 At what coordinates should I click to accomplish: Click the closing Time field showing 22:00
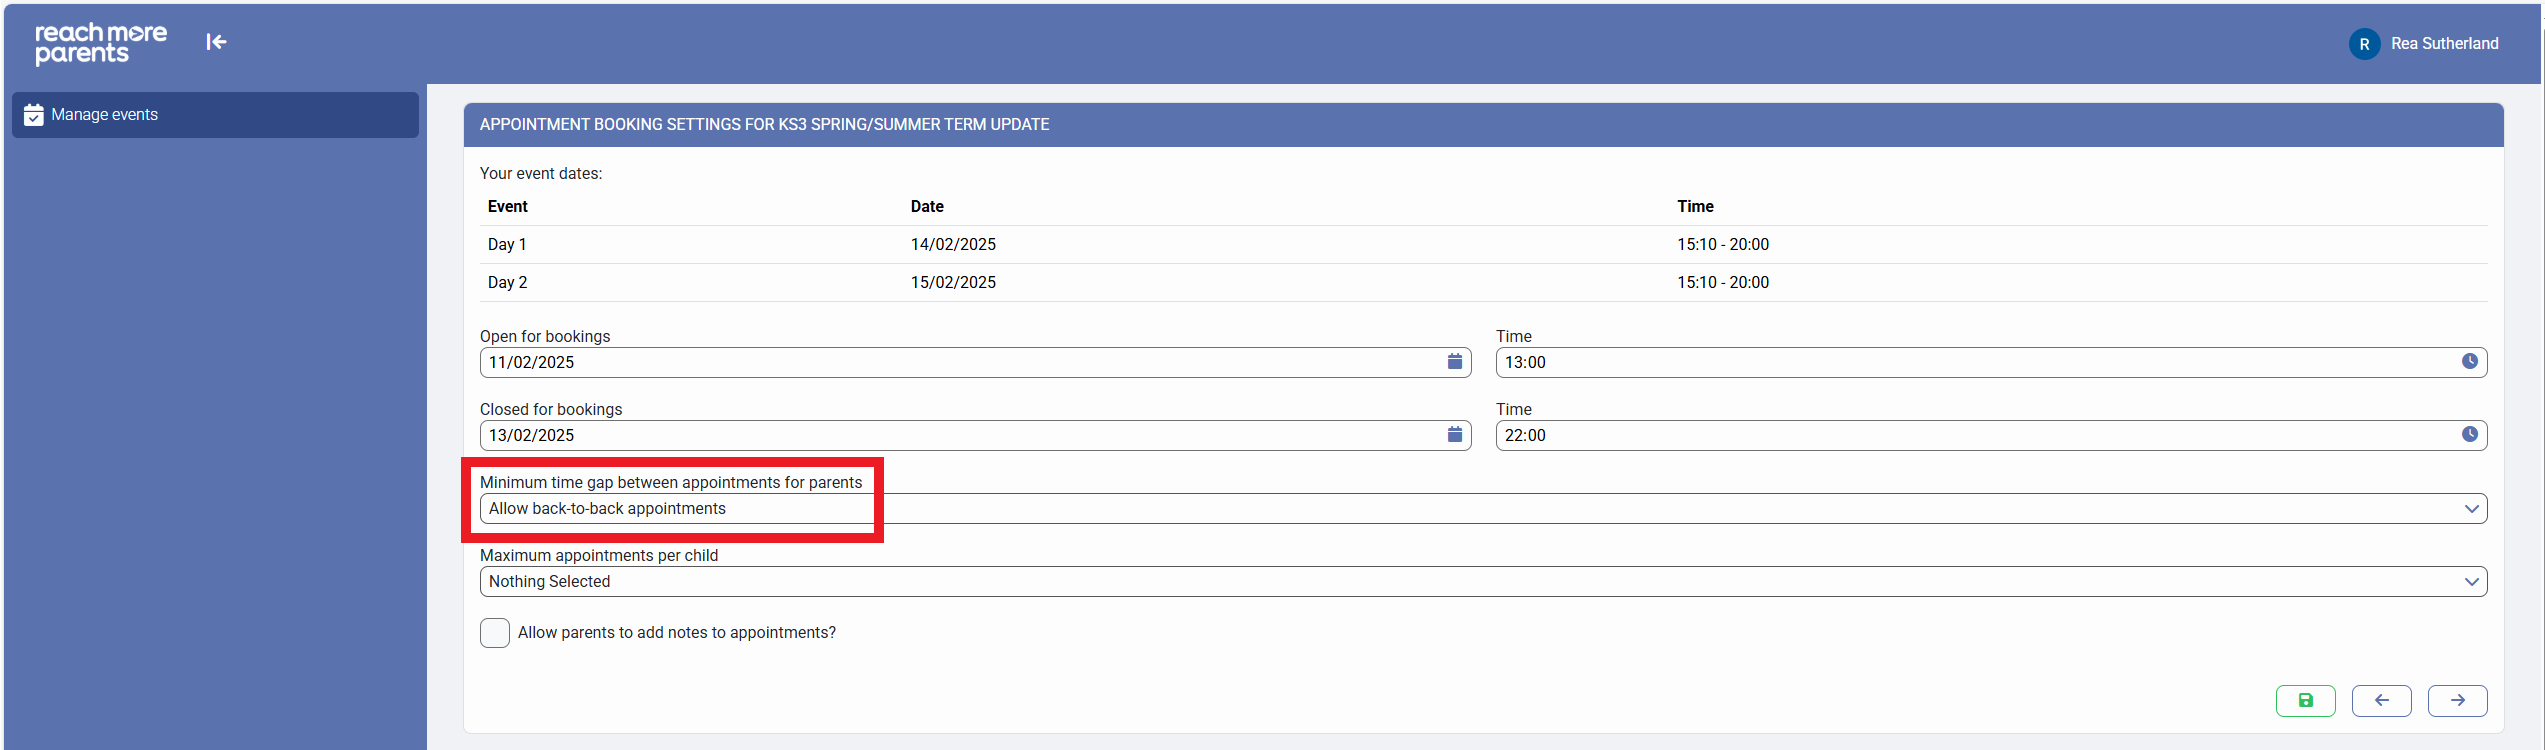(x=1975, y=435)
